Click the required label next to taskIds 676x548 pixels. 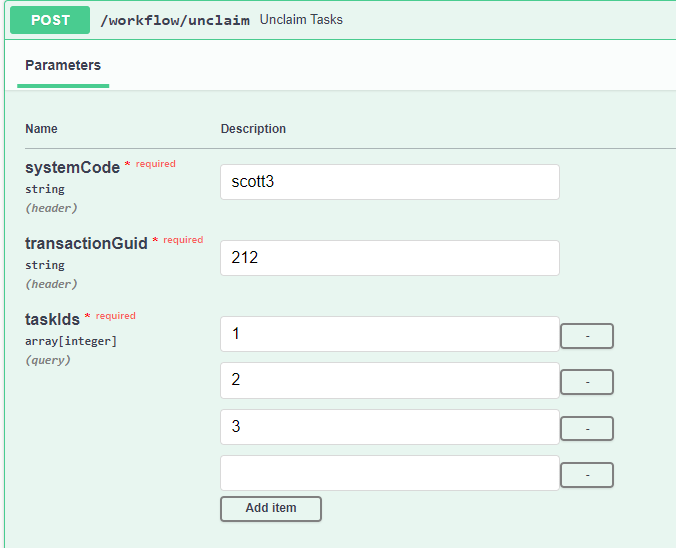tap(116, 316)
